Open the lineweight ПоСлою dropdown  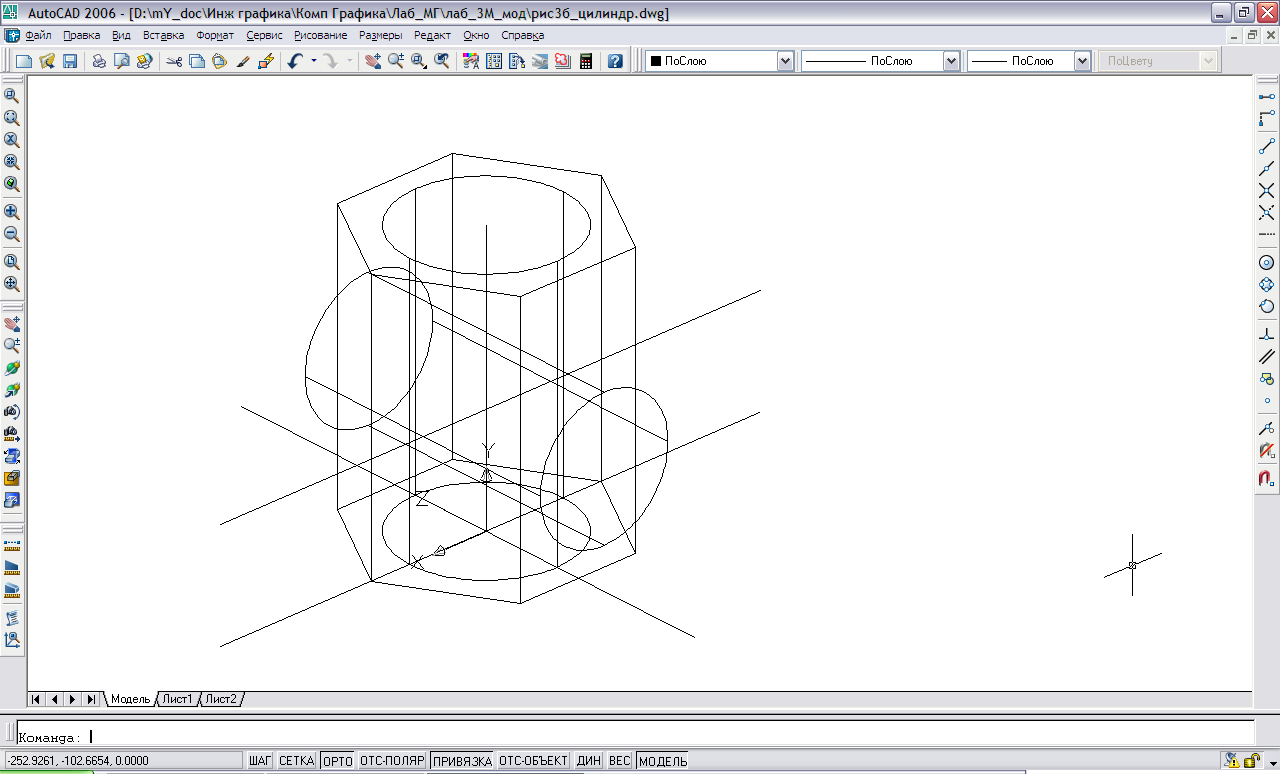click(x=1029, y=61)
